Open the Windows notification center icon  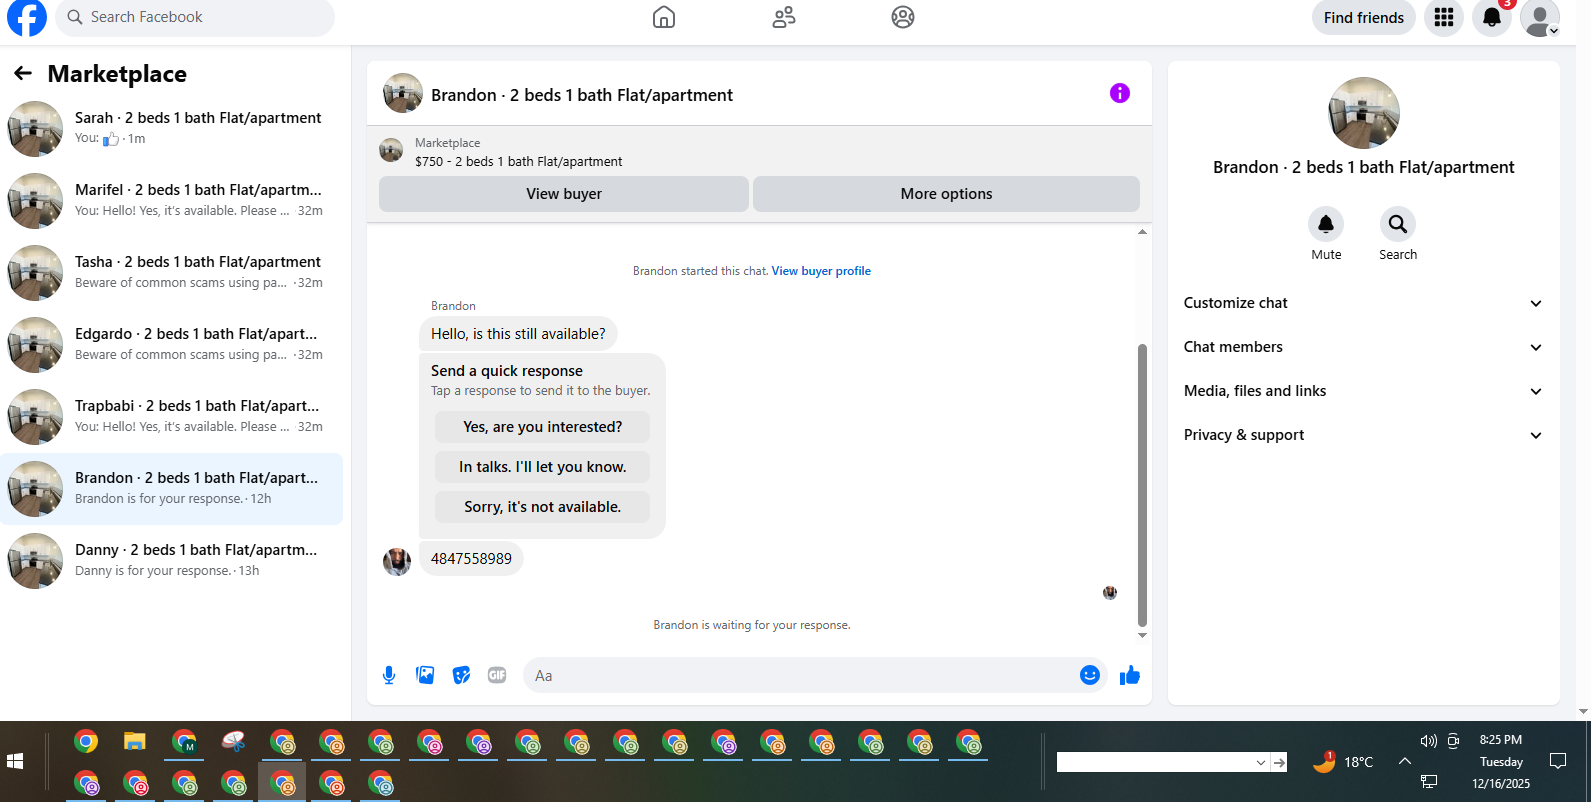click(1557, 761)
